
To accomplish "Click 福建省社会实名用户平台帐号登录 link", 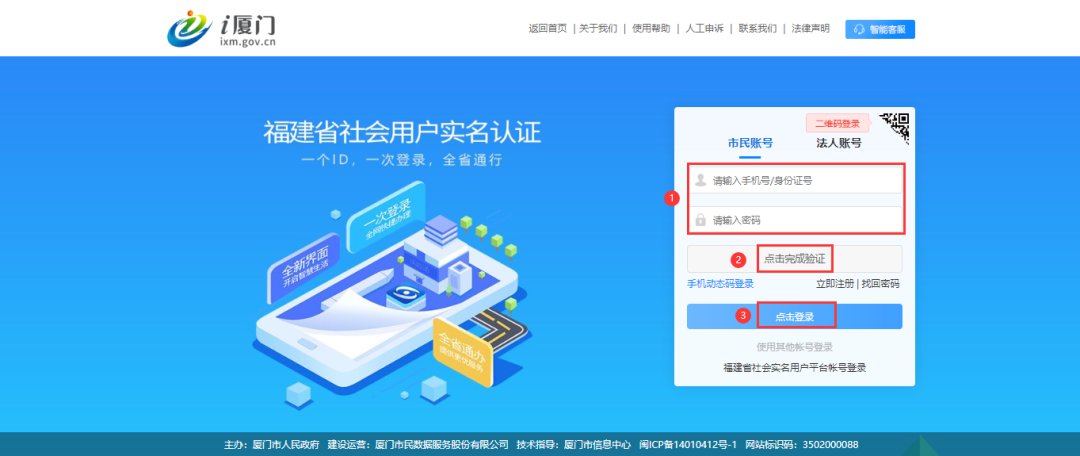I will 794,368.
